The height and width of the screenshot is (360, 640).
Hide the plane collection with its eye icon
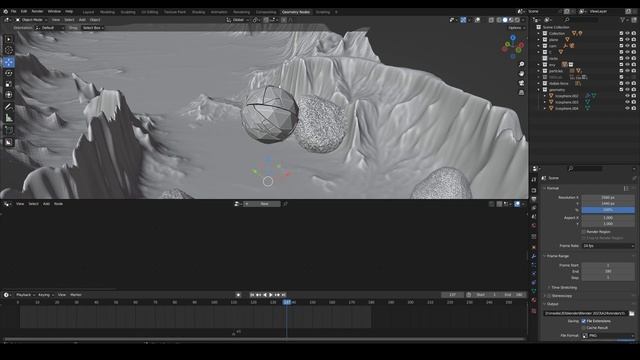point(627,40)
